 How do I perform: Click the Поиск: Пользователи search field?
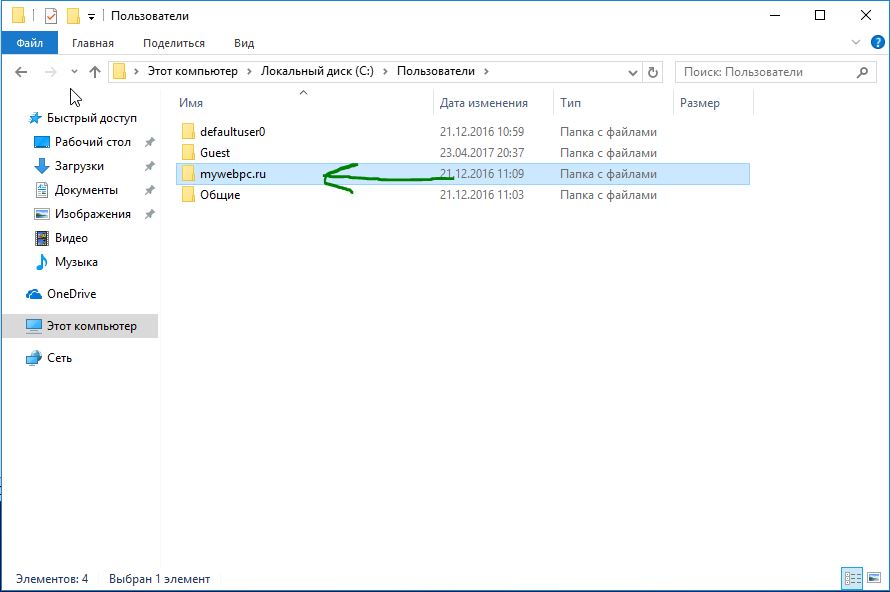point(765,72)
